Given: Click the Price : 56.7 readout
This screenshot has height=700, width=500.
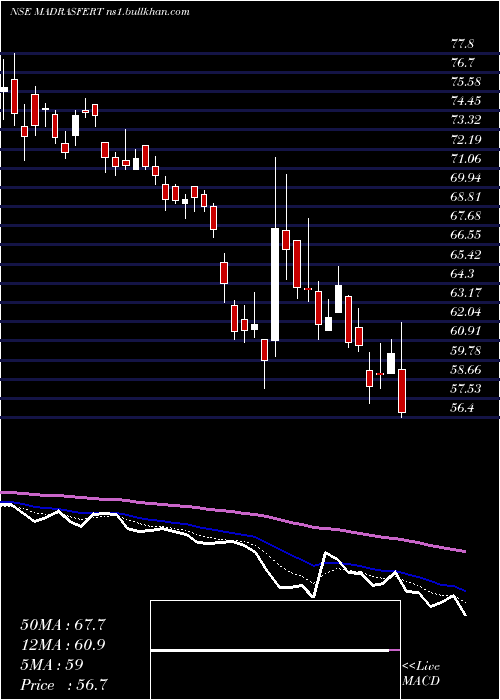Looking at the screenshot, I should pyautogui.click(x=64, y=685).
